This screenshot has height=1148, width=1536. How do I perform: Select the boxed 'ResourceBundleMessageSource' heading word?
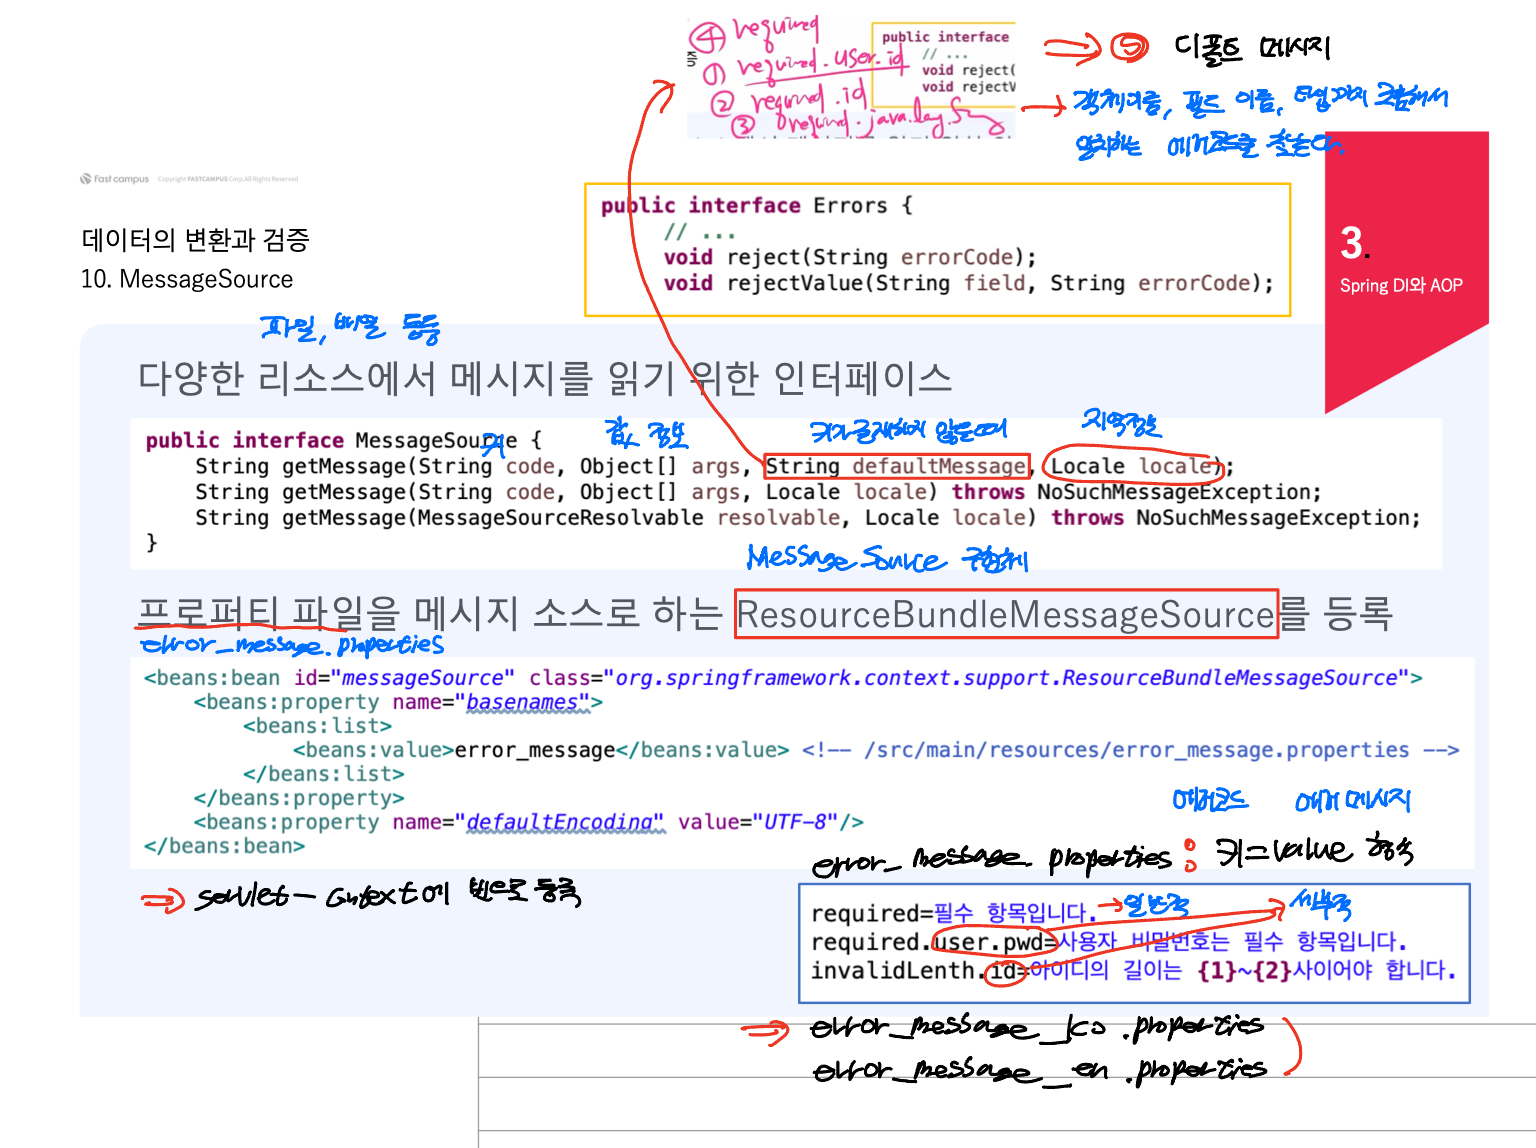[x=1006, y=614]
